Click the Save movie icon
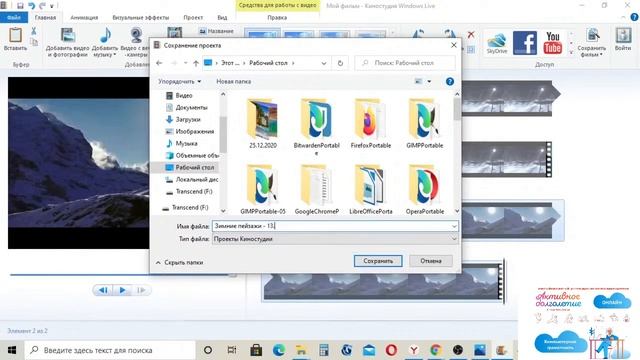The height and width of the screenshot is (360, 640). coord(592,36)
